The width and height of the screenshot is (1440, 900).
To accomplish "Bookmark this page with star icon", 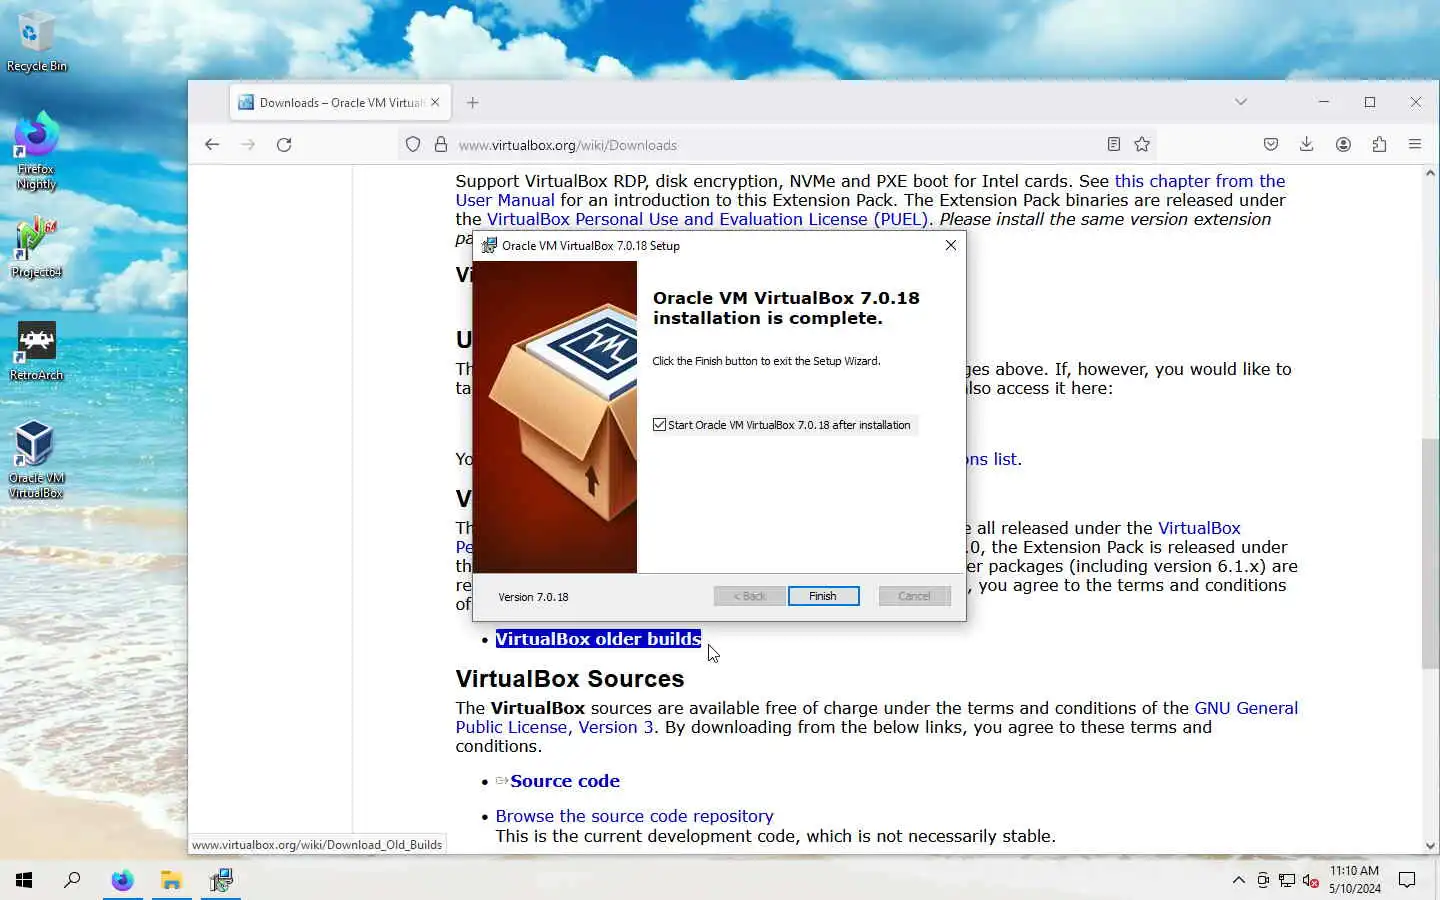I will [1142, 145].
